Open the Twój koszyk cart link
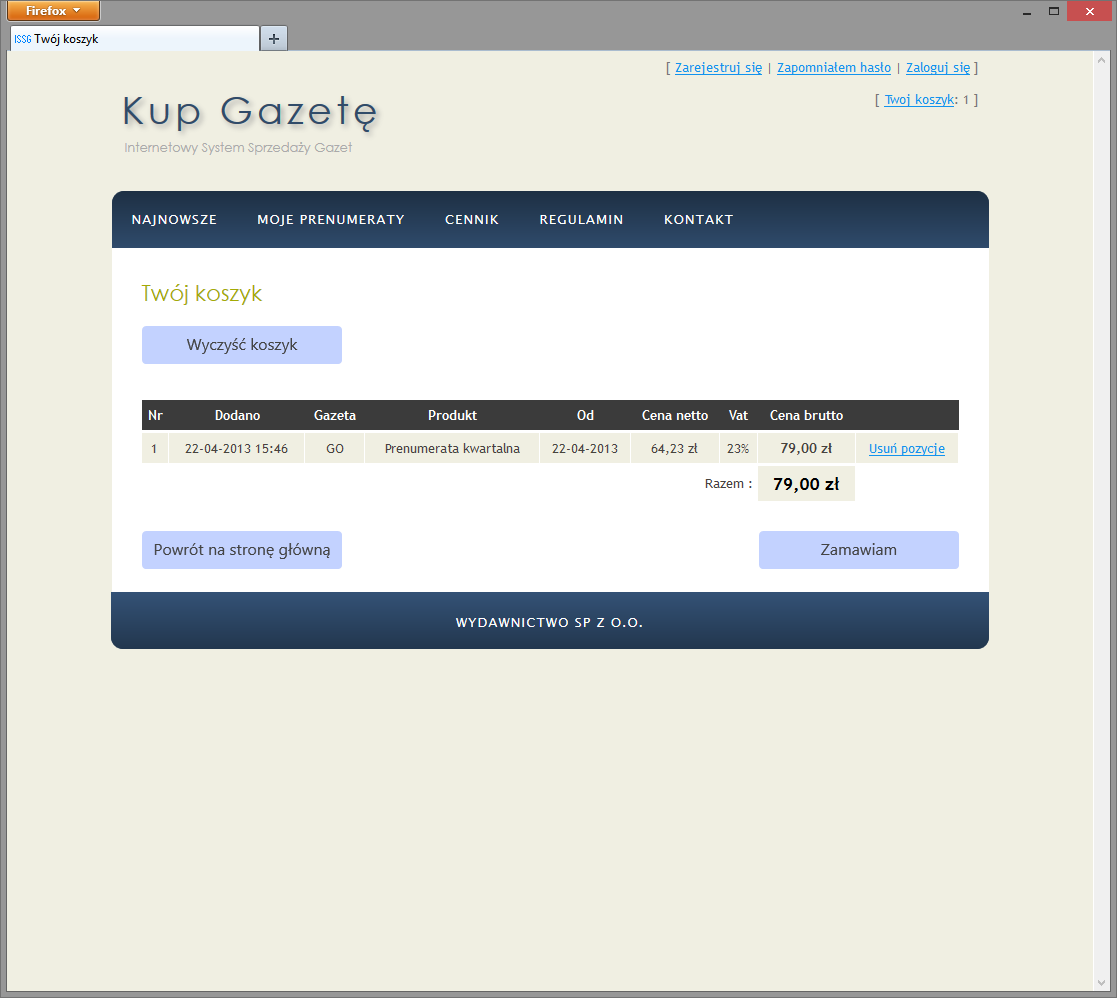Image resolution: width=1117 pixels, height=998 pixels. (919, 100)
